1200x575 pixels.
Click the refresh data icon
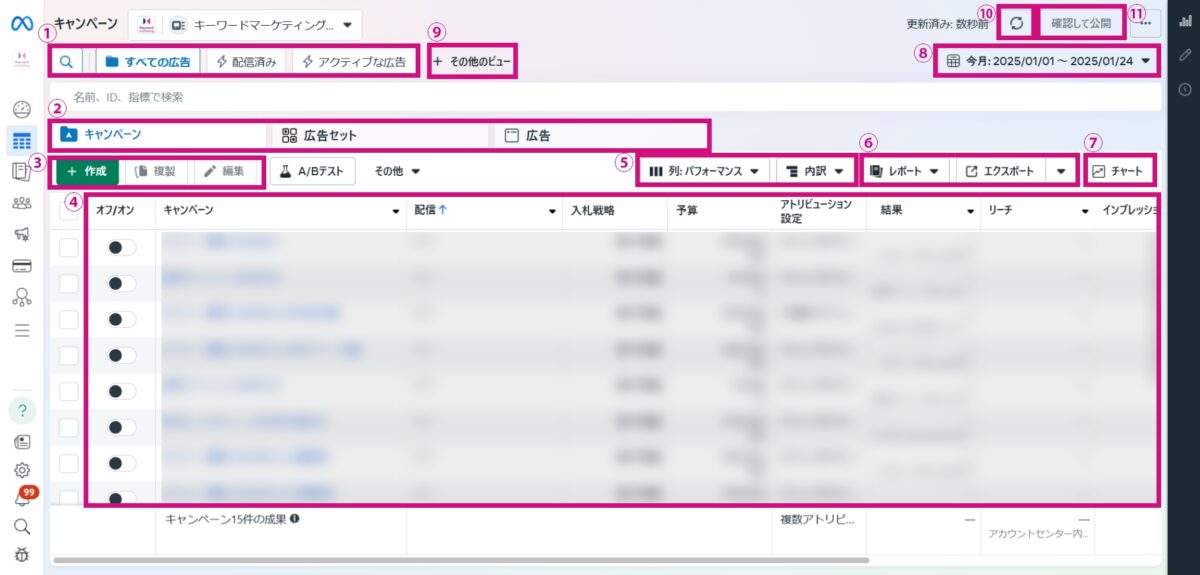(1017, 23)
